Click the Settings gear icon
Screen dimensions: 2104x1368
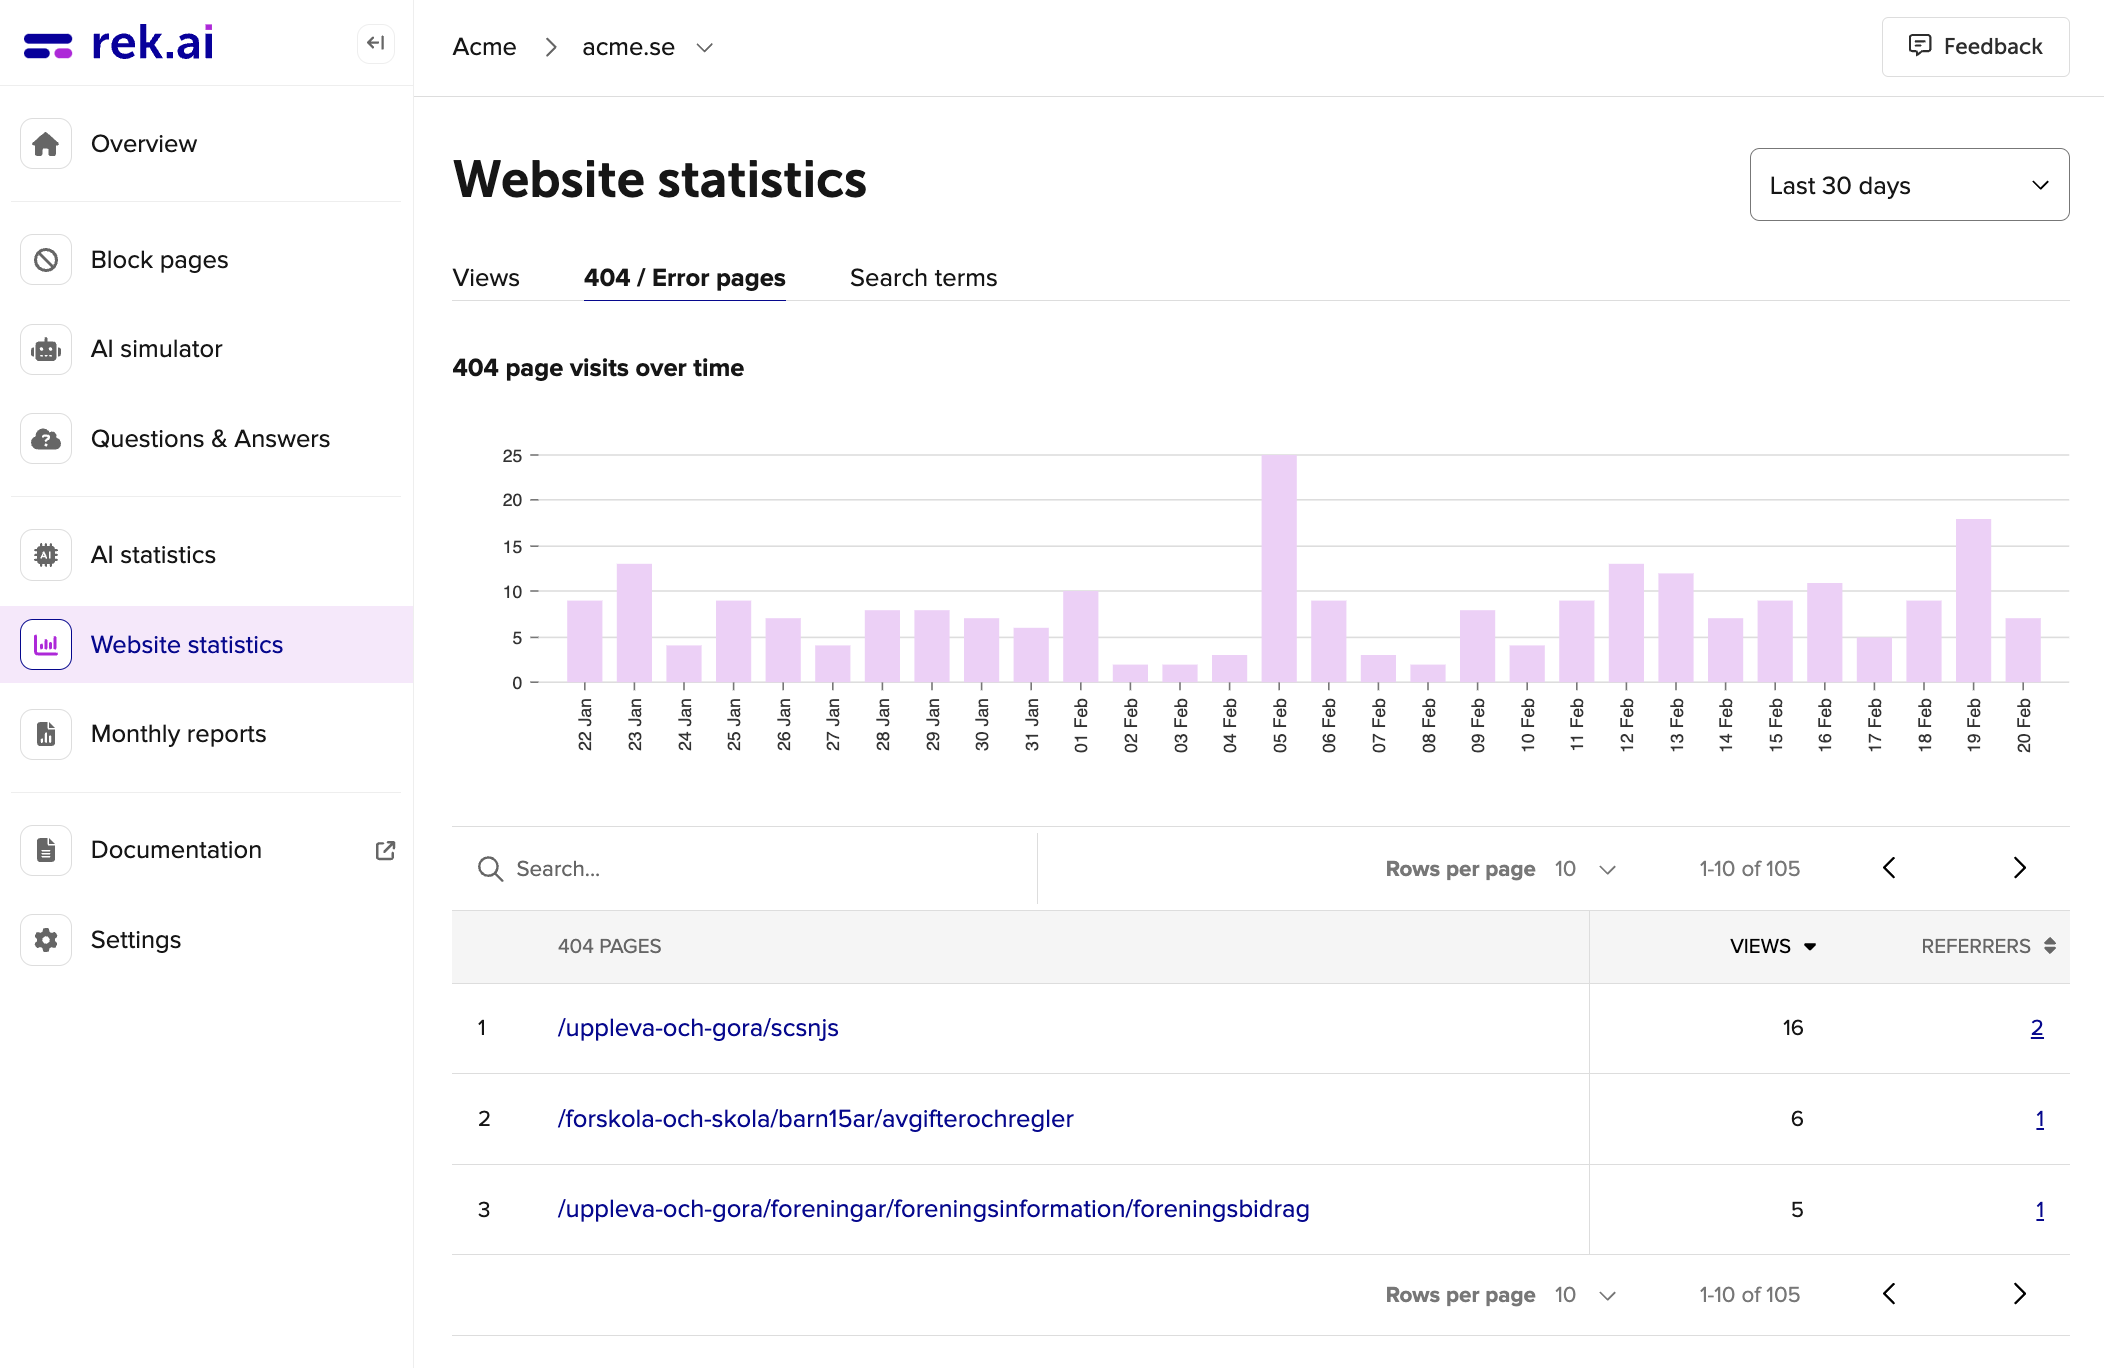pyautogui.click(x=46, y=940)
